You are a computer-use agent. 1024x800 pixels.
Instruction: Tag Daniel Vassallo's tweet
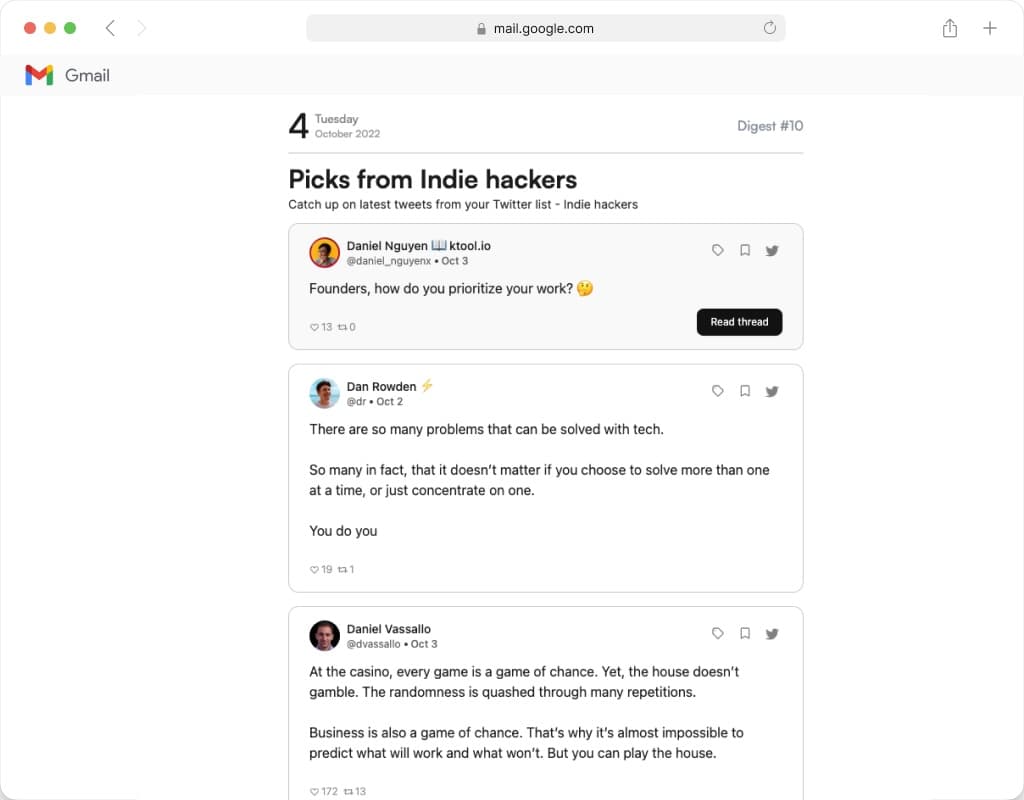pos(718,634)
